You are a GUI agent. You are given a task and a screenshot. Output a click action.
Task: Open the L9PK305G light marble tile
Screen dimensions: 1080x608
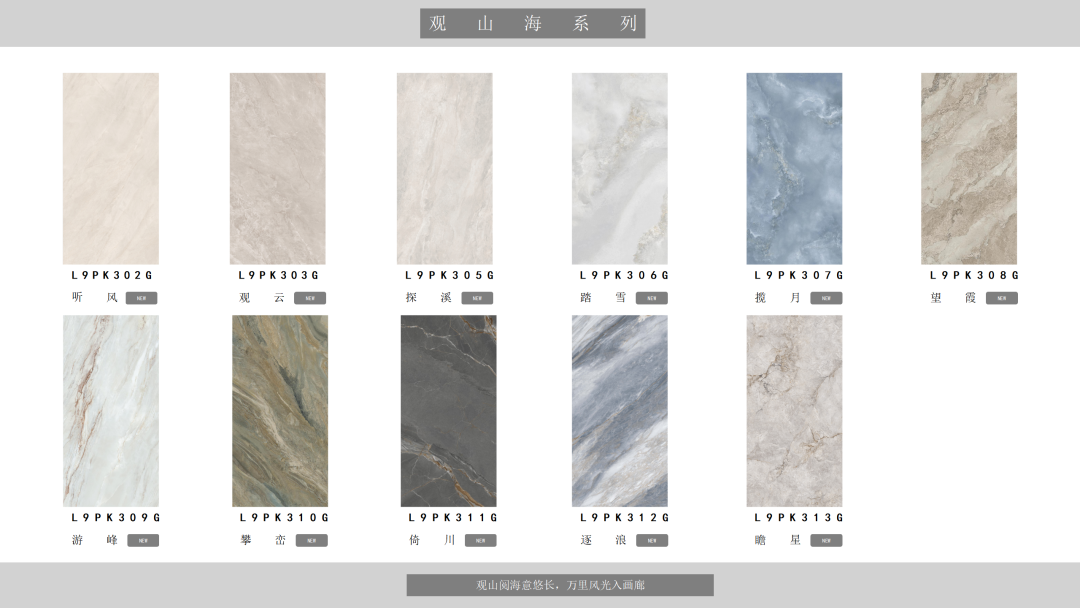pyautogui.click(x=444, y=168)
